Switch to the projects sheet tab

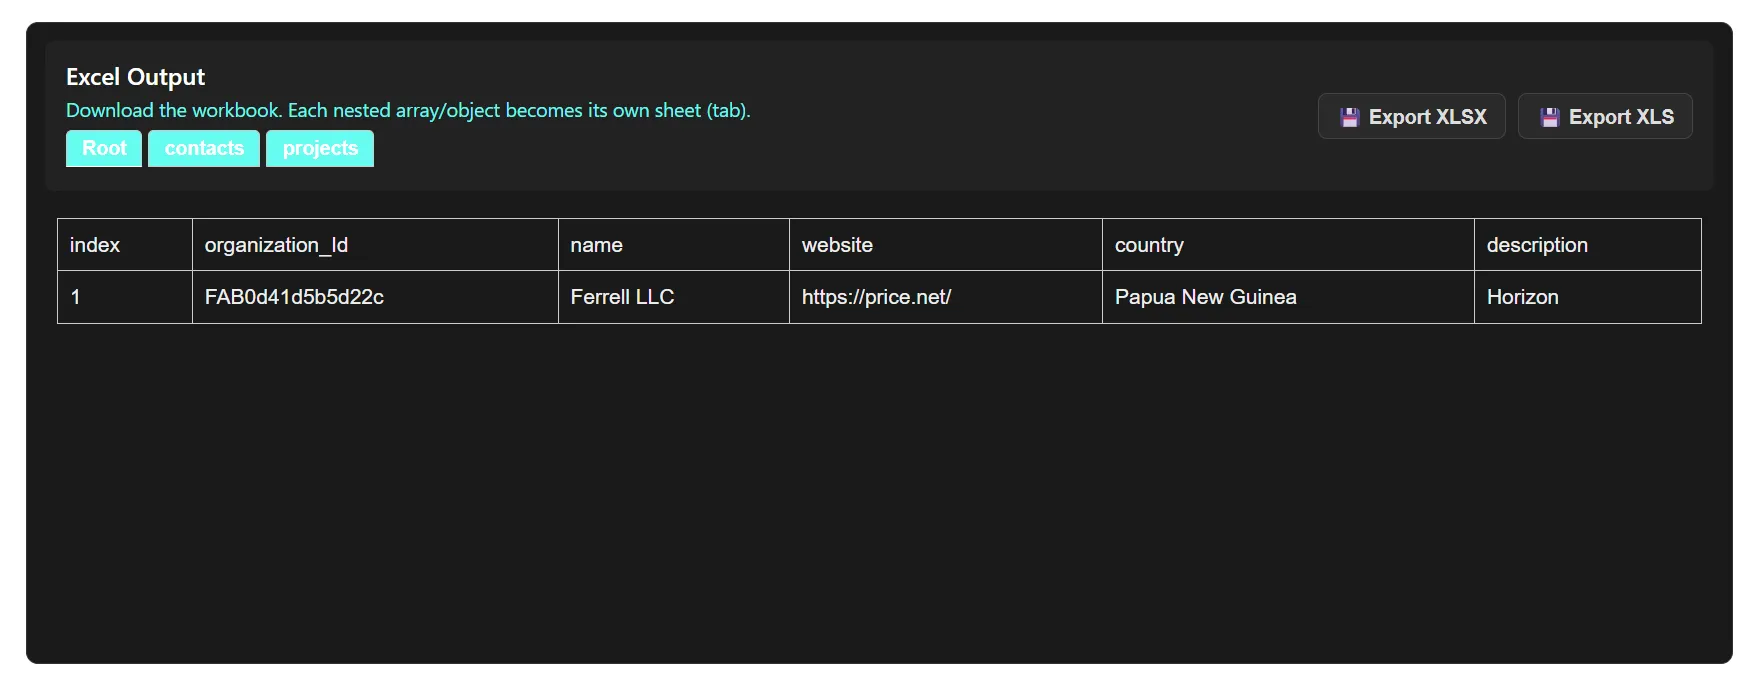pyautogui.click(x=320, y=148)
